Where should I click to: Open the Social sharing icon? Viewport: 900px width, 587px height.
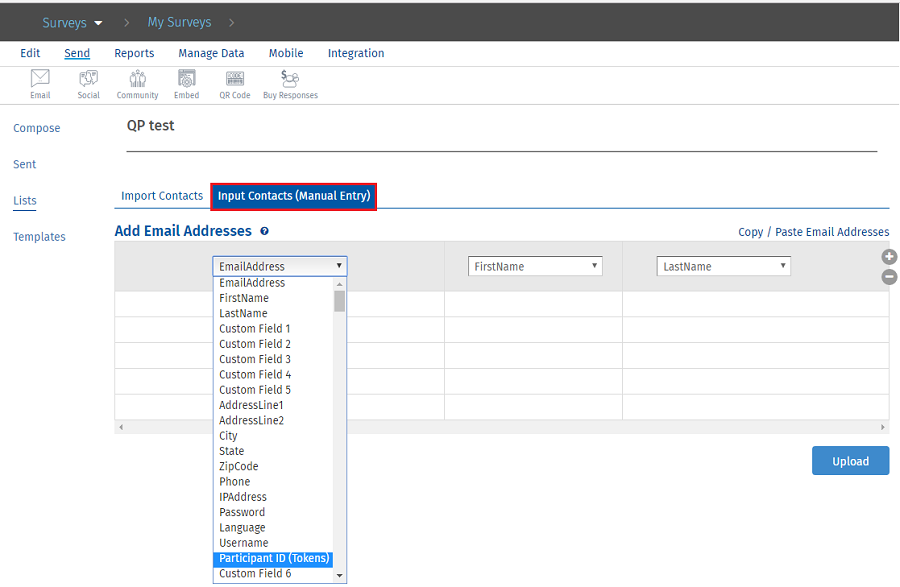point(88,80)
